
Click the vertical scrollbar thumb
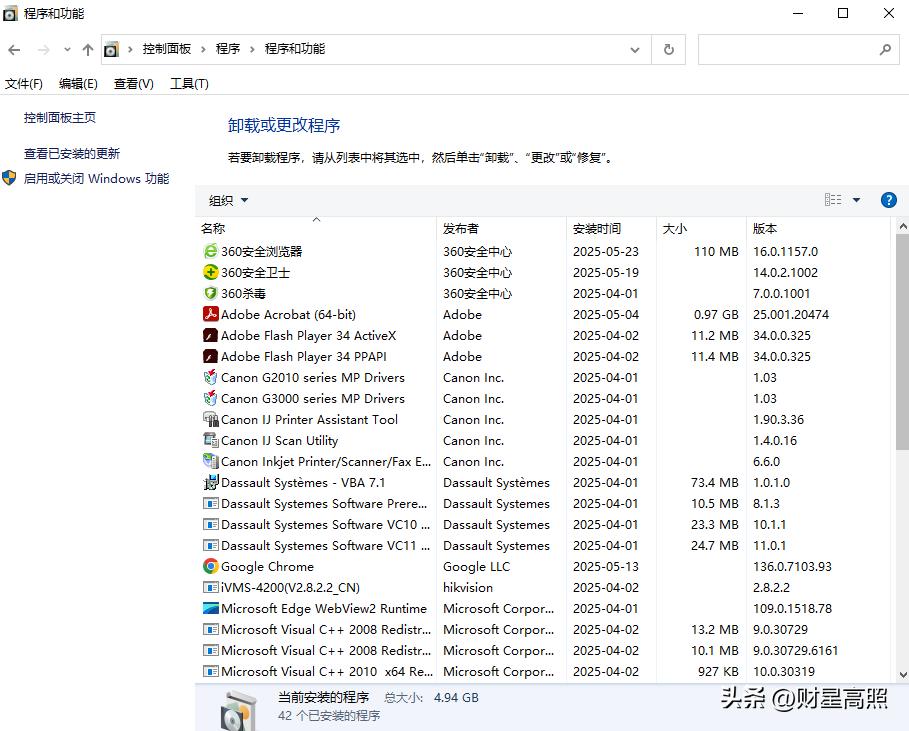coord(903,342)
